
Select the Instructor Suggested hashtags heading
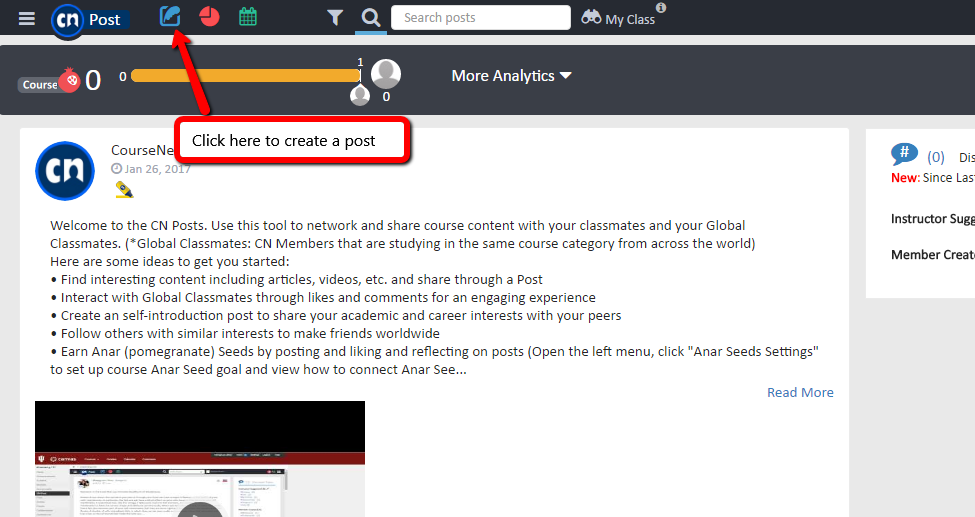pyautogui.click(x=933, y=218)
